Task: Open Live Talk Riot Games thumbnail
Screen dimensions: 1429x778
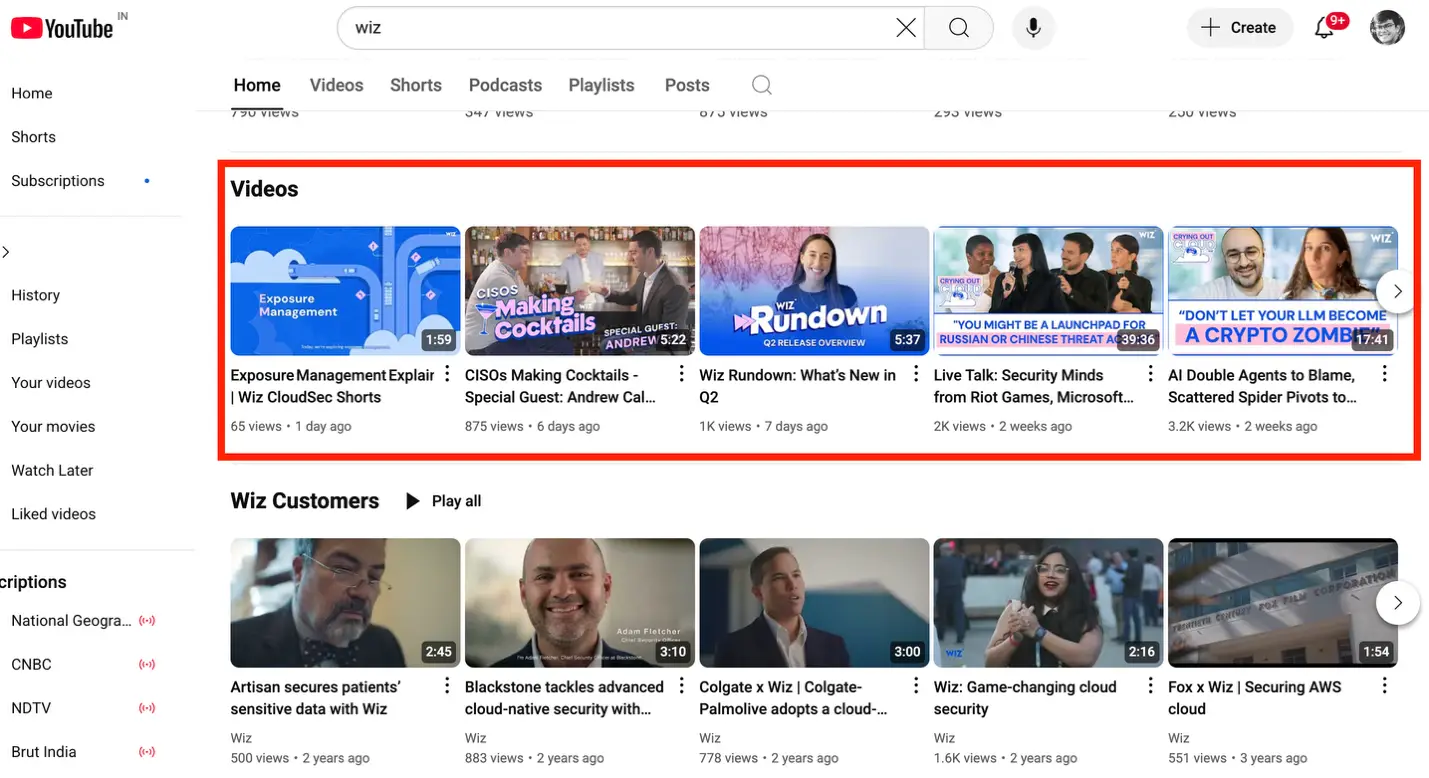Action: pyautogui.click(x=1048, y=291)
